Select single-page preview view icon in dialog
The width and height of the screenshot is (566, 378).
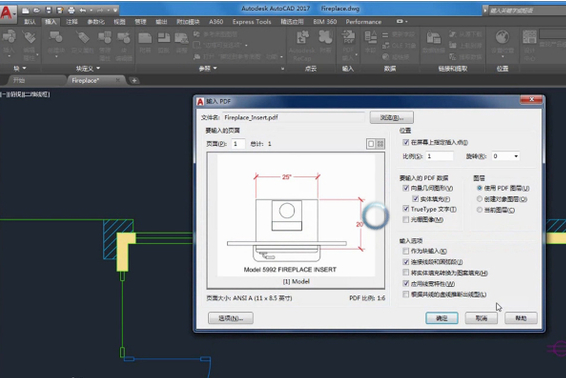(371, 144)
